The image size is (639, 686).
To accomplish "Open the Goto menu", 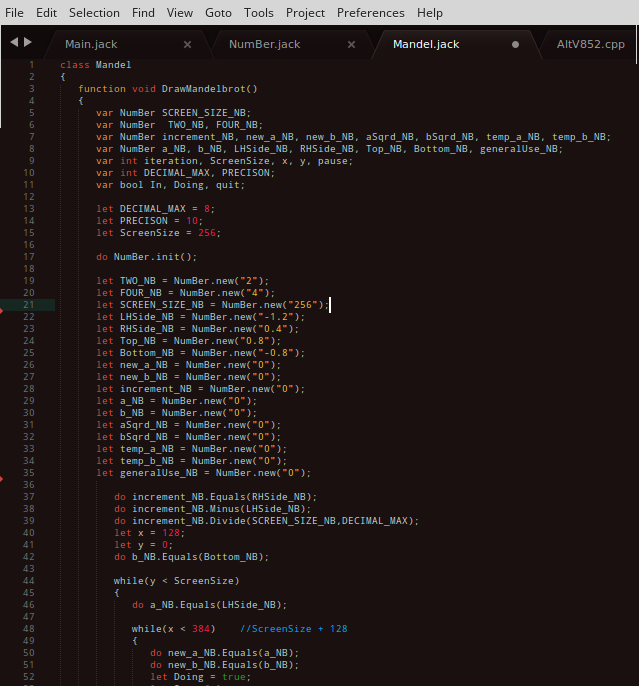I will click(x=219, y=13).
